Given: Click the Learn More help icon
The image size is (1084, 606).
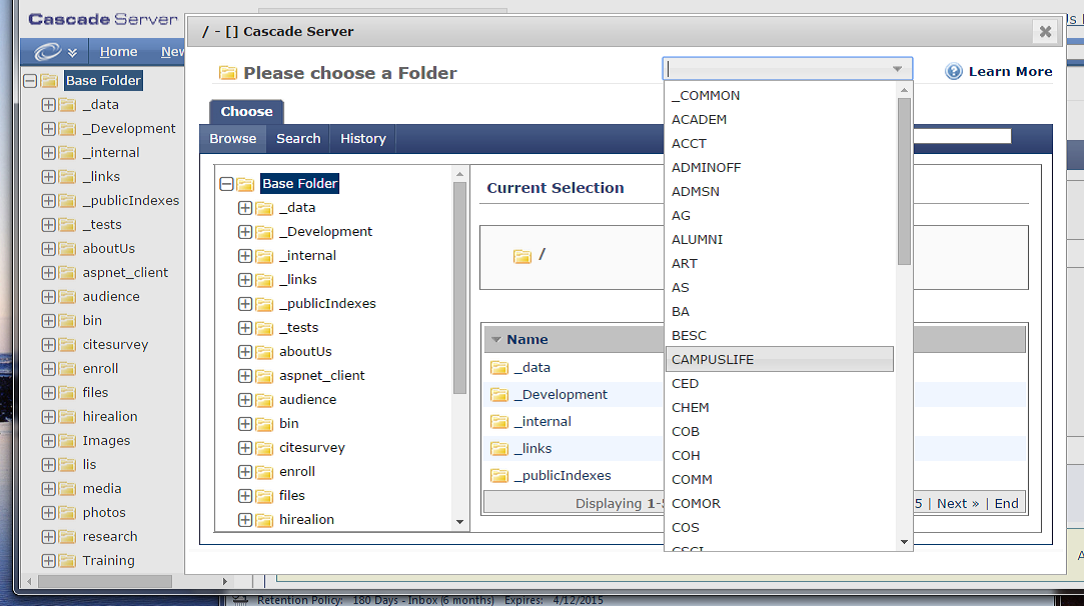Looking at the screenshot, I should click(x=953, y=71).
